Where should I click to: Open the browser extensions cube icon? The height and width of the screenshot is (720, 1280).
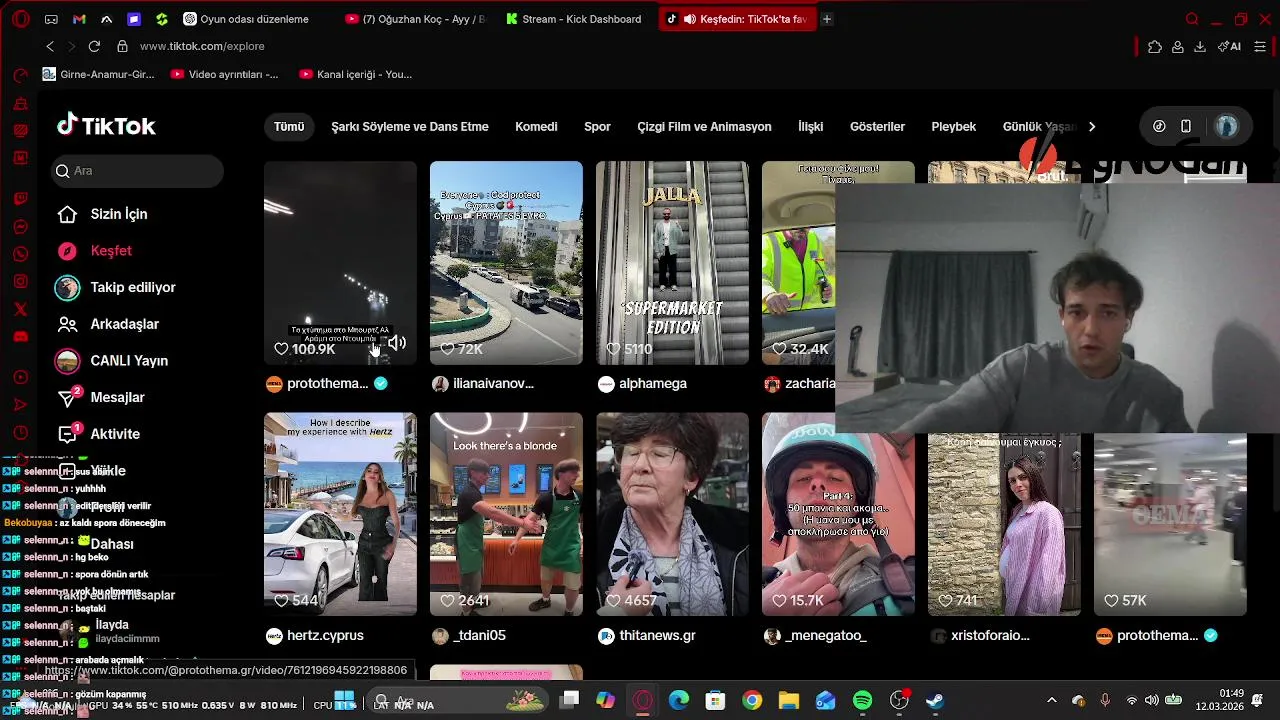tap(1155, 46)
